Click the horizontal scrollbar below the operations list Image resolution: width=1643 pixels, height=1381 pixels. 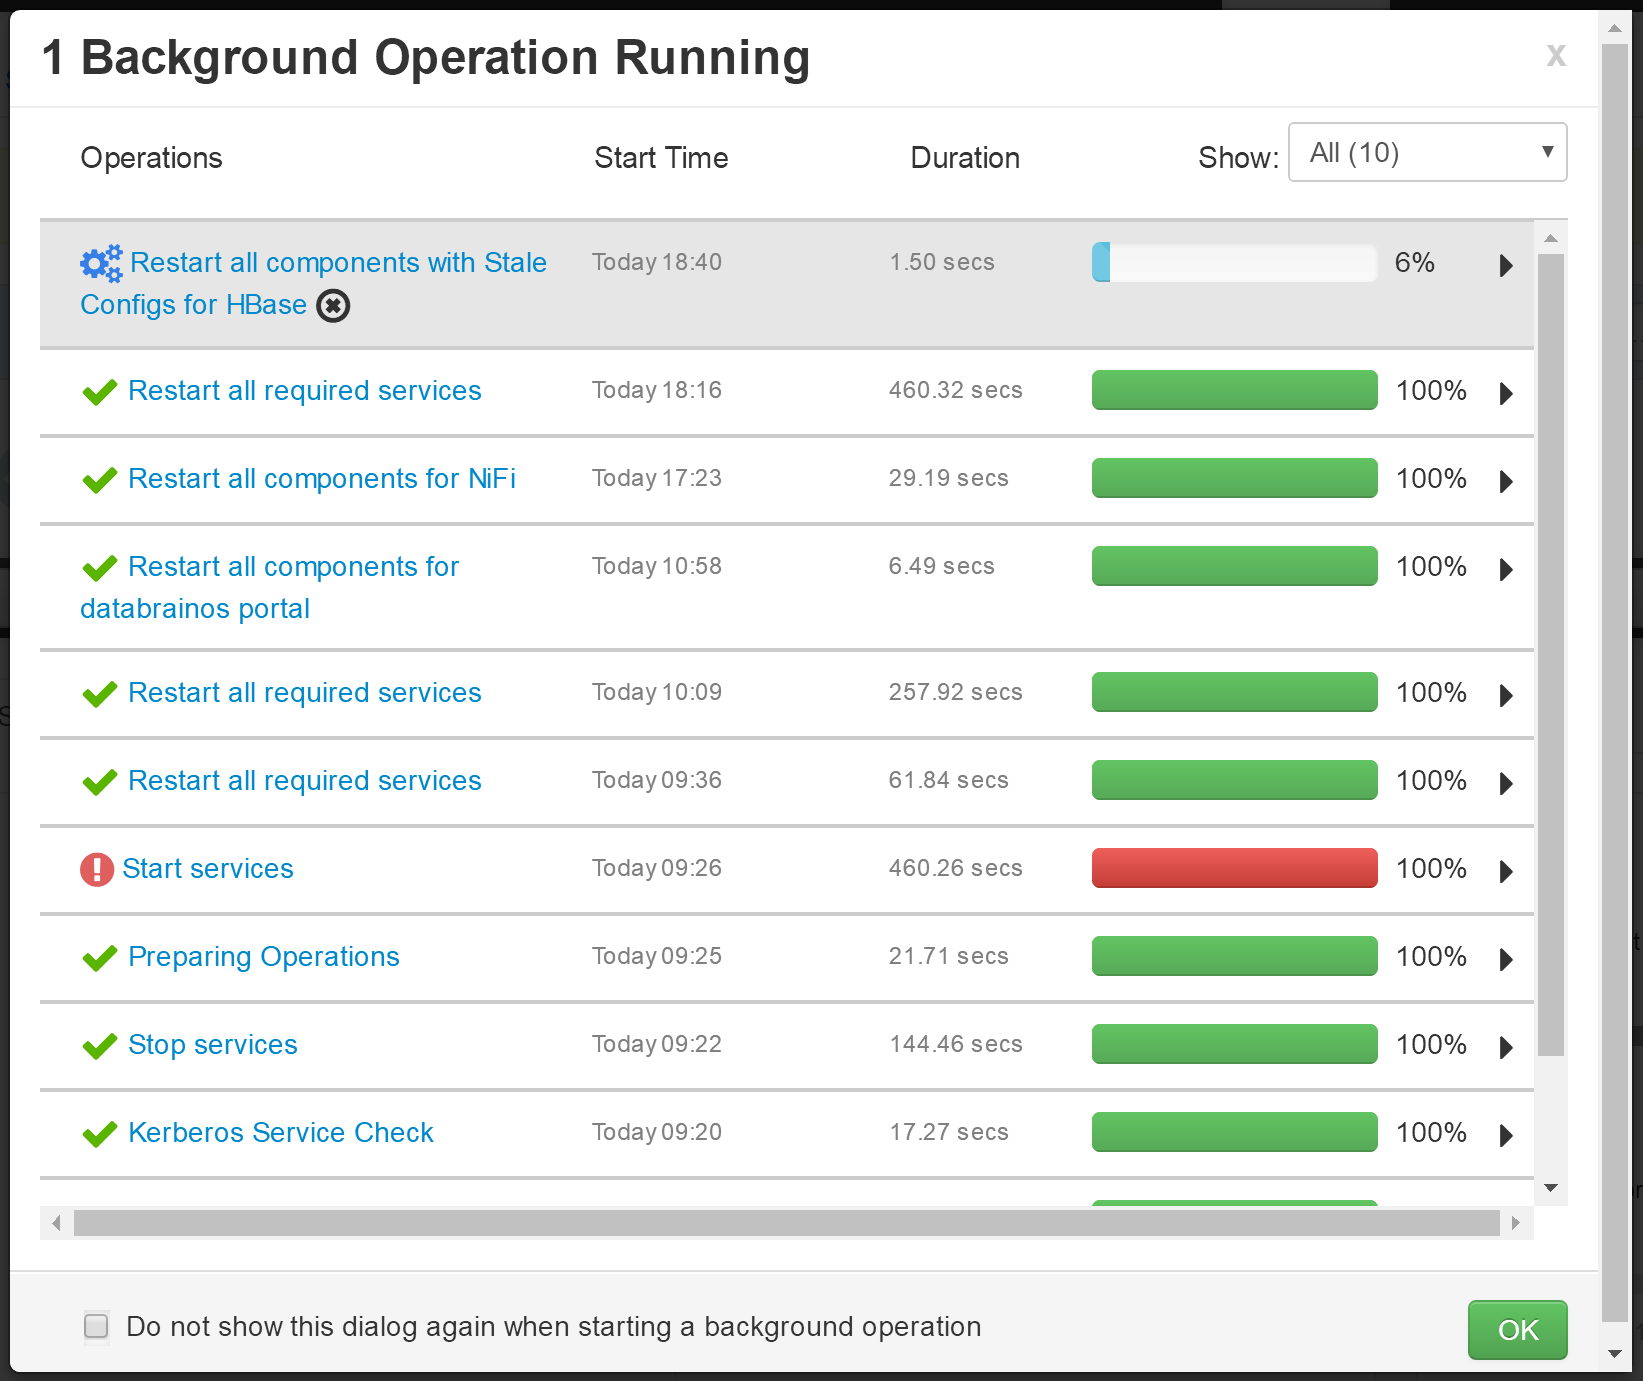(x=786, y=1222)
